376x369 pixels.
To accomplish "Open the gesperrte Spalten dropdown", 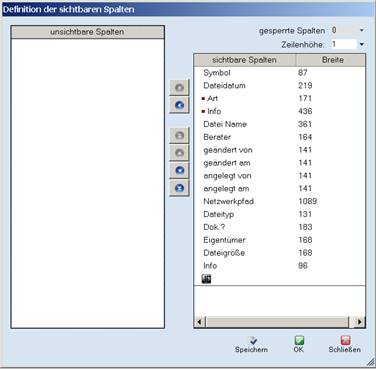I will (x=362, y=30).
